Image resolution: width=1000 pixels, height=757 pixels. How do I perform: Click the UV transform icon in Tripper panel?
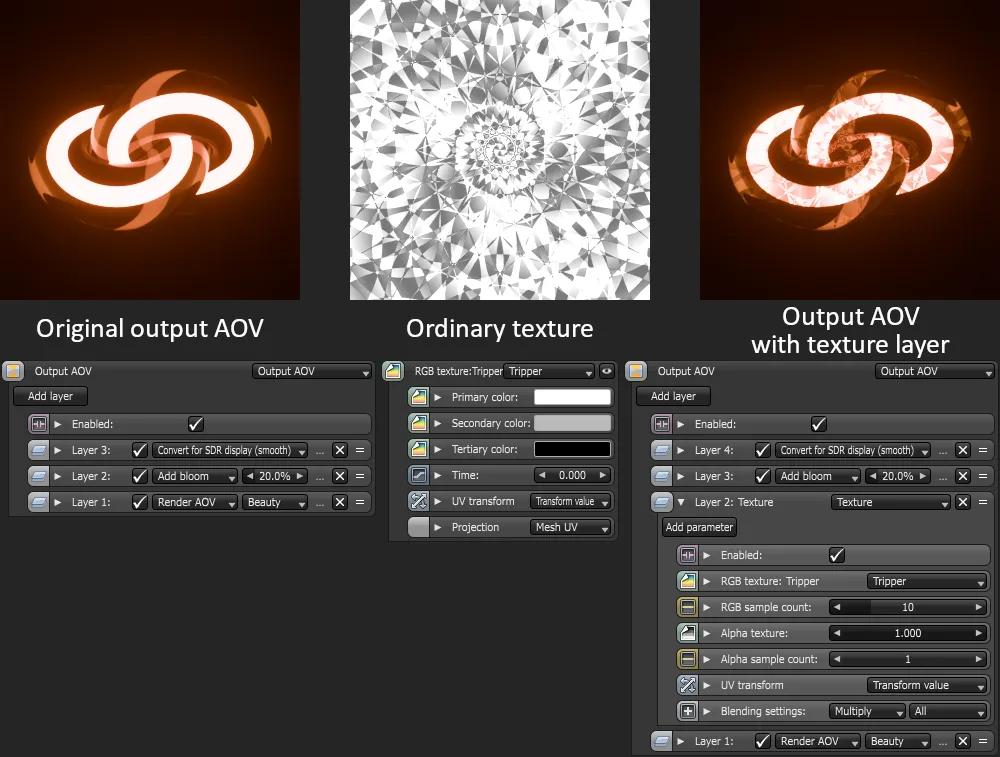(419, 501)
